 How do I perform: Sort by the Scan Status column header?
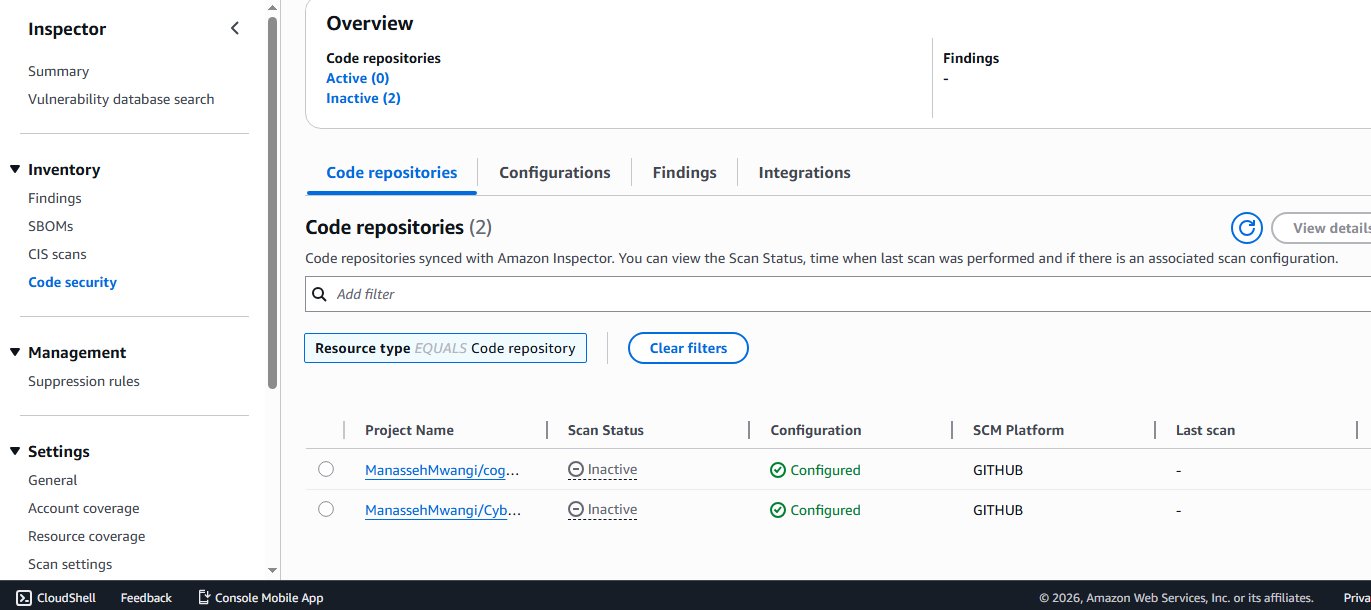click(x=606, y=430)
